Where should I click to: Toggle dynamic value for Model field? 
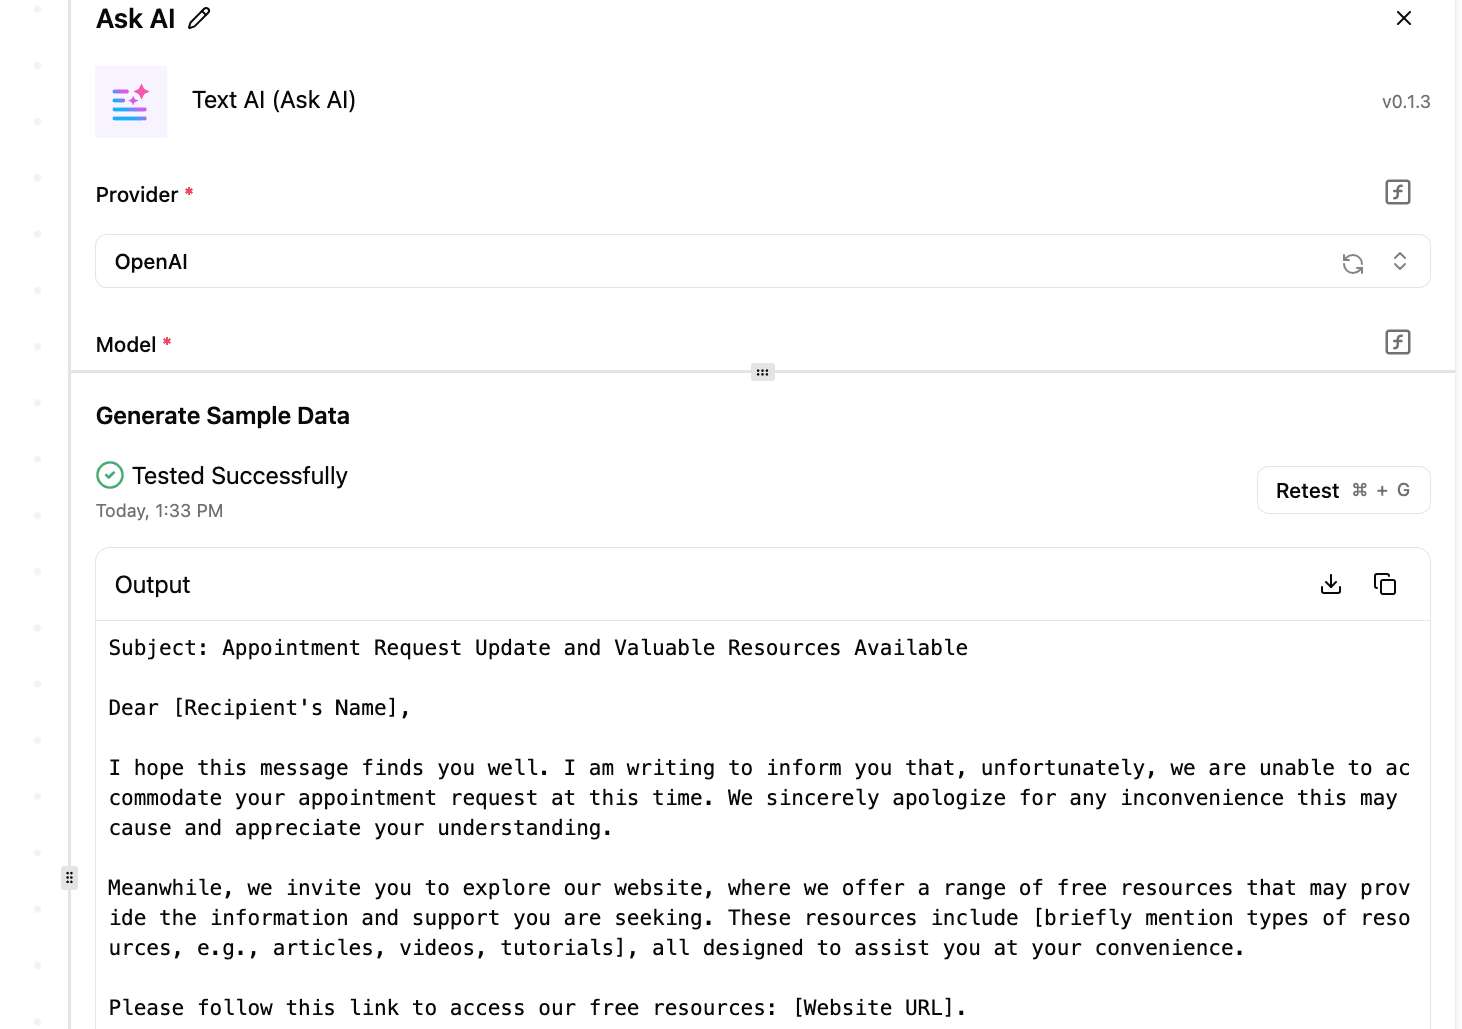[1397, 342]
